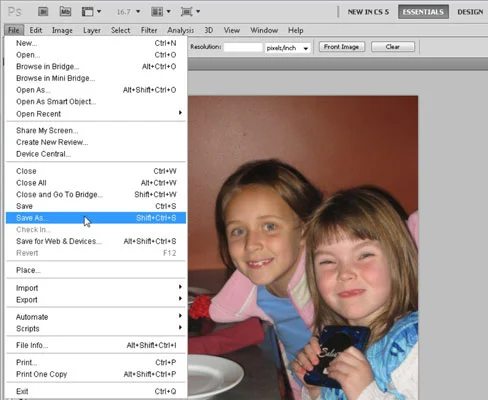Expand the Import submenu
Screen dimensions: 488x400
tap(96, 288)
